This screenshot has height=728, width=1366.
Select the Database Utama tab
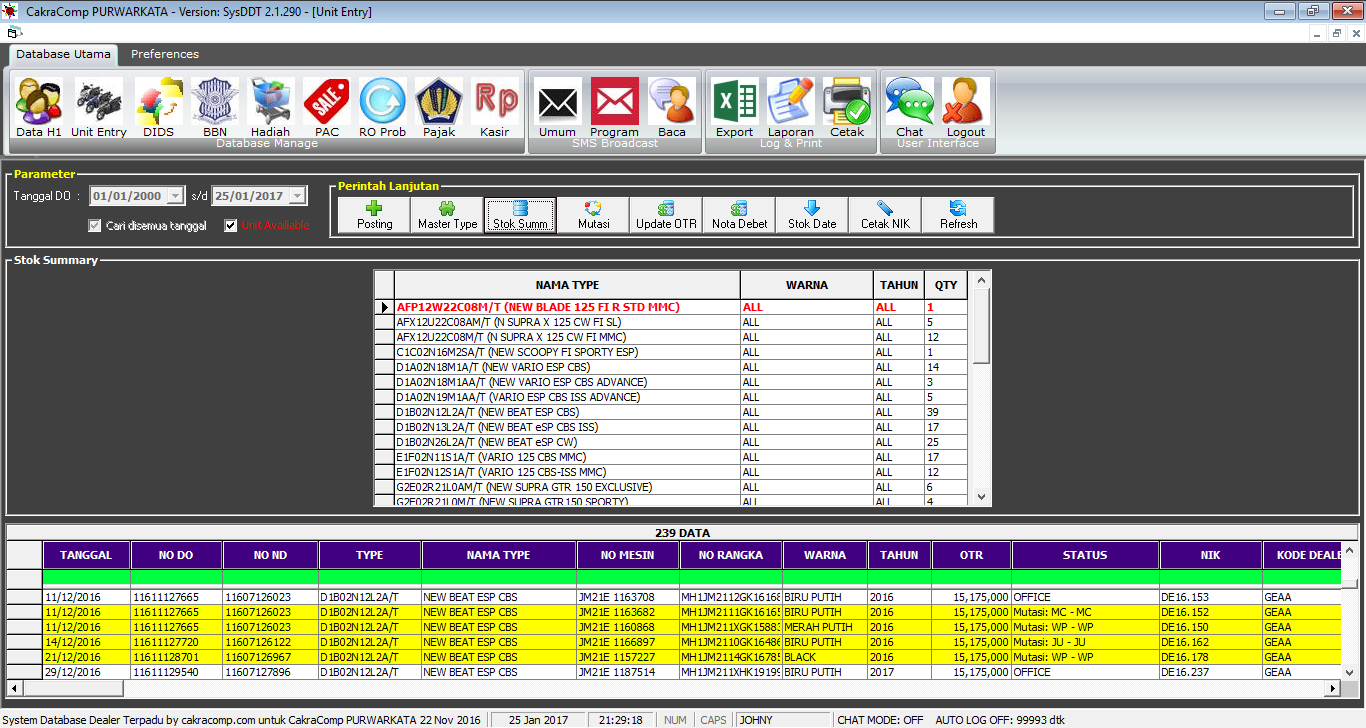64,54
